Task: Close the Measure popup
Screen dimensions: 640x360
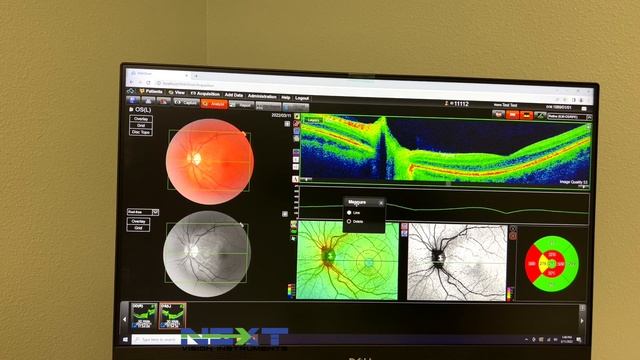Action: point(381,203)
